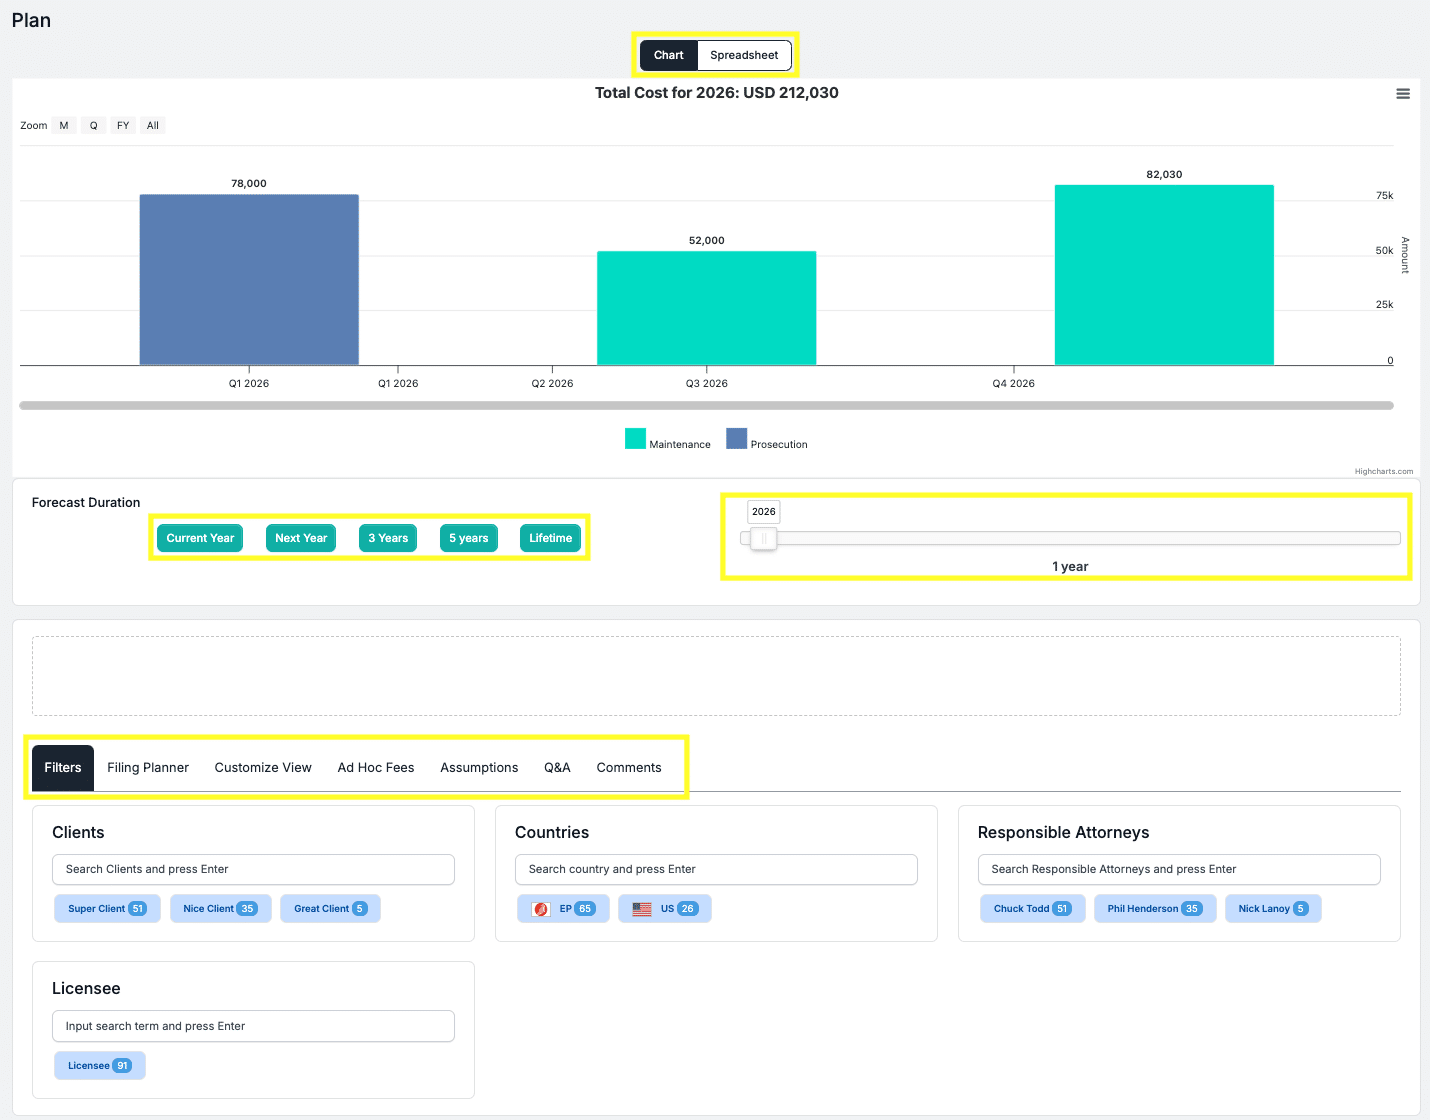Select the Chart view toggle
Image resolution: width=1430 pixels, height=1120 pixels.
point(668,55)
